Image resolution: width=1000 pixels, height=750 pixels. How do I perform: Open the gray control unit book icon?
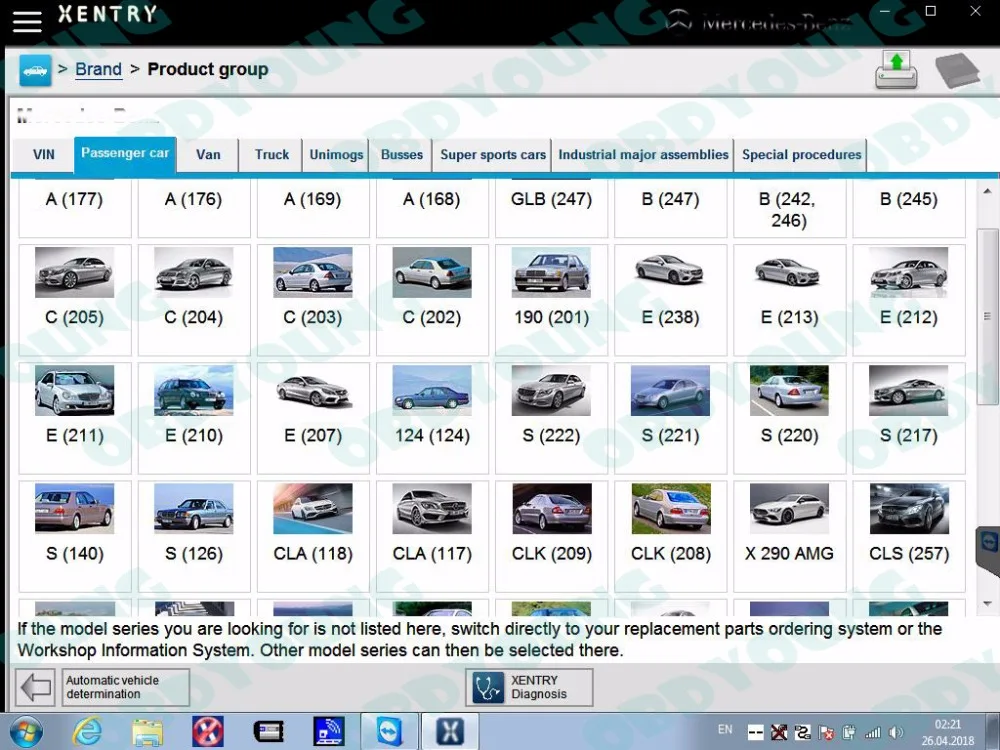(x=957, y=70)
